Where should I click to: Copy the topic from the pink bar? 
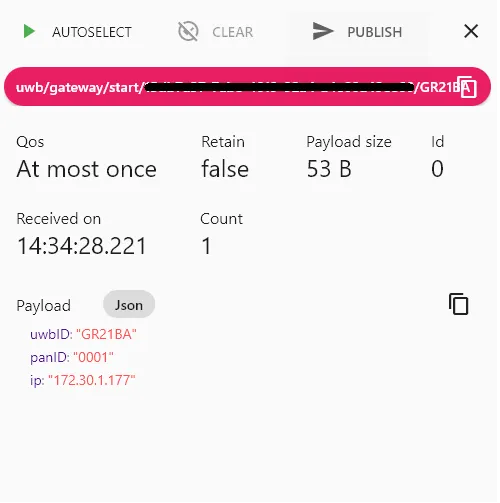pyautogui.click(x=468, y=87)
